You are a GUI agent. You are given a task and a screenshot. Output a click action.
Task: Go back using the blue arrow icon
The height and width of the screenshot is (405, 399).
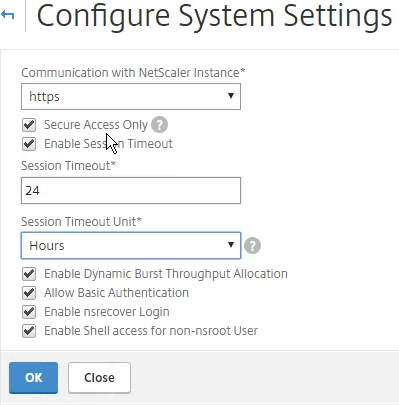(7, 15)
